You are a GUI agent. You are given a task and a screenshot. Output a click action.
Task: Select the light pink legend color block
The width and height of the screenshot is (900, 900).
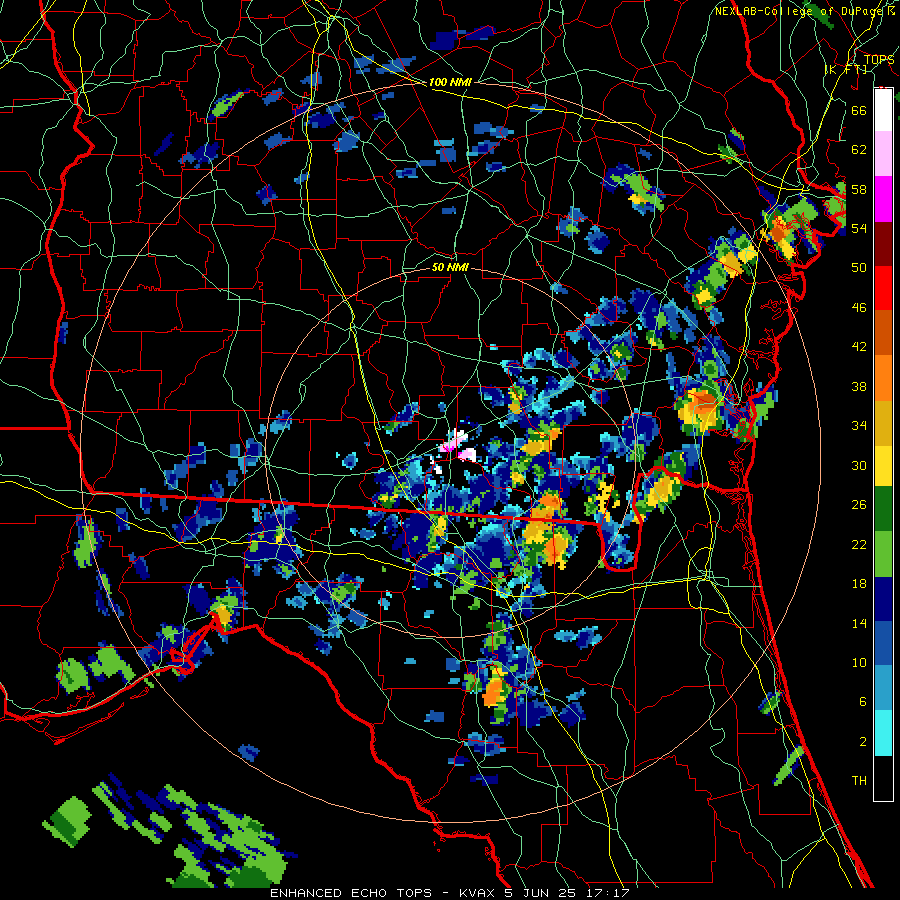point(883,153)
